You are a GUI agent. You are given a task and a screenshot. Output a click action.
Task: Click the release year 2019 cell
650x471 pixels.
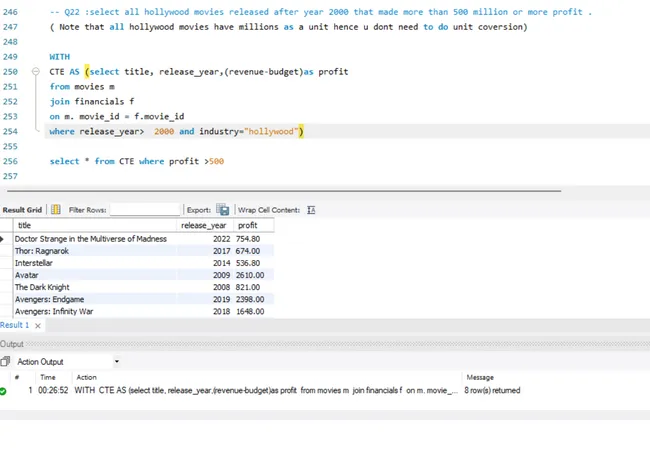coord(221,299)
